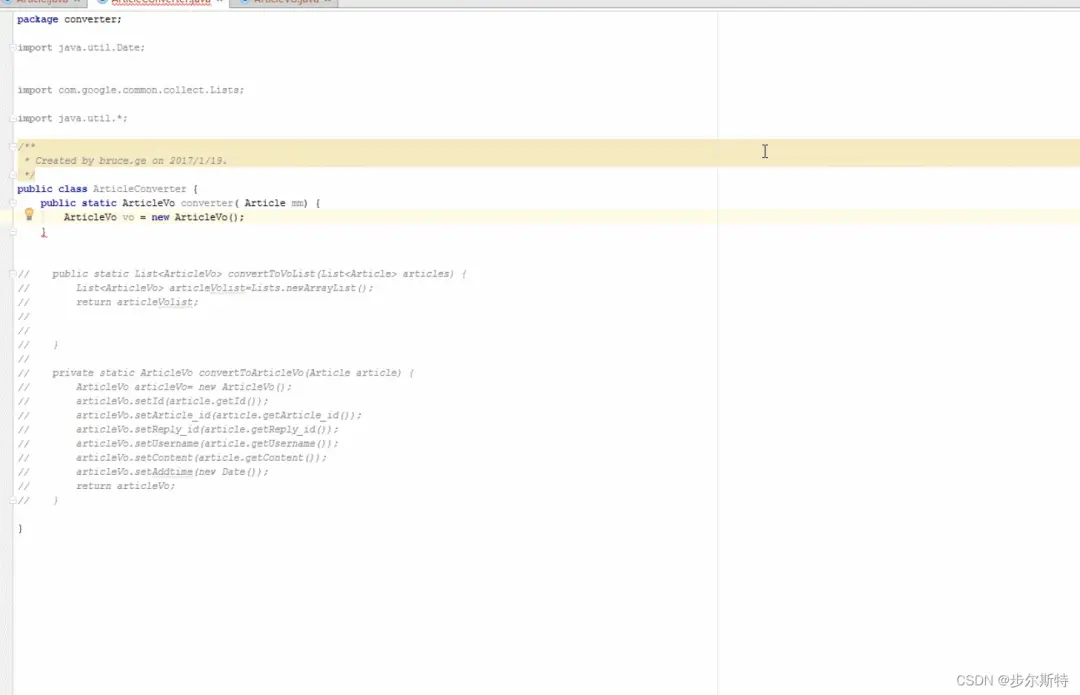Select the ArticleVo.java tab
The image size is (1080, 695).
pos(286,2)
